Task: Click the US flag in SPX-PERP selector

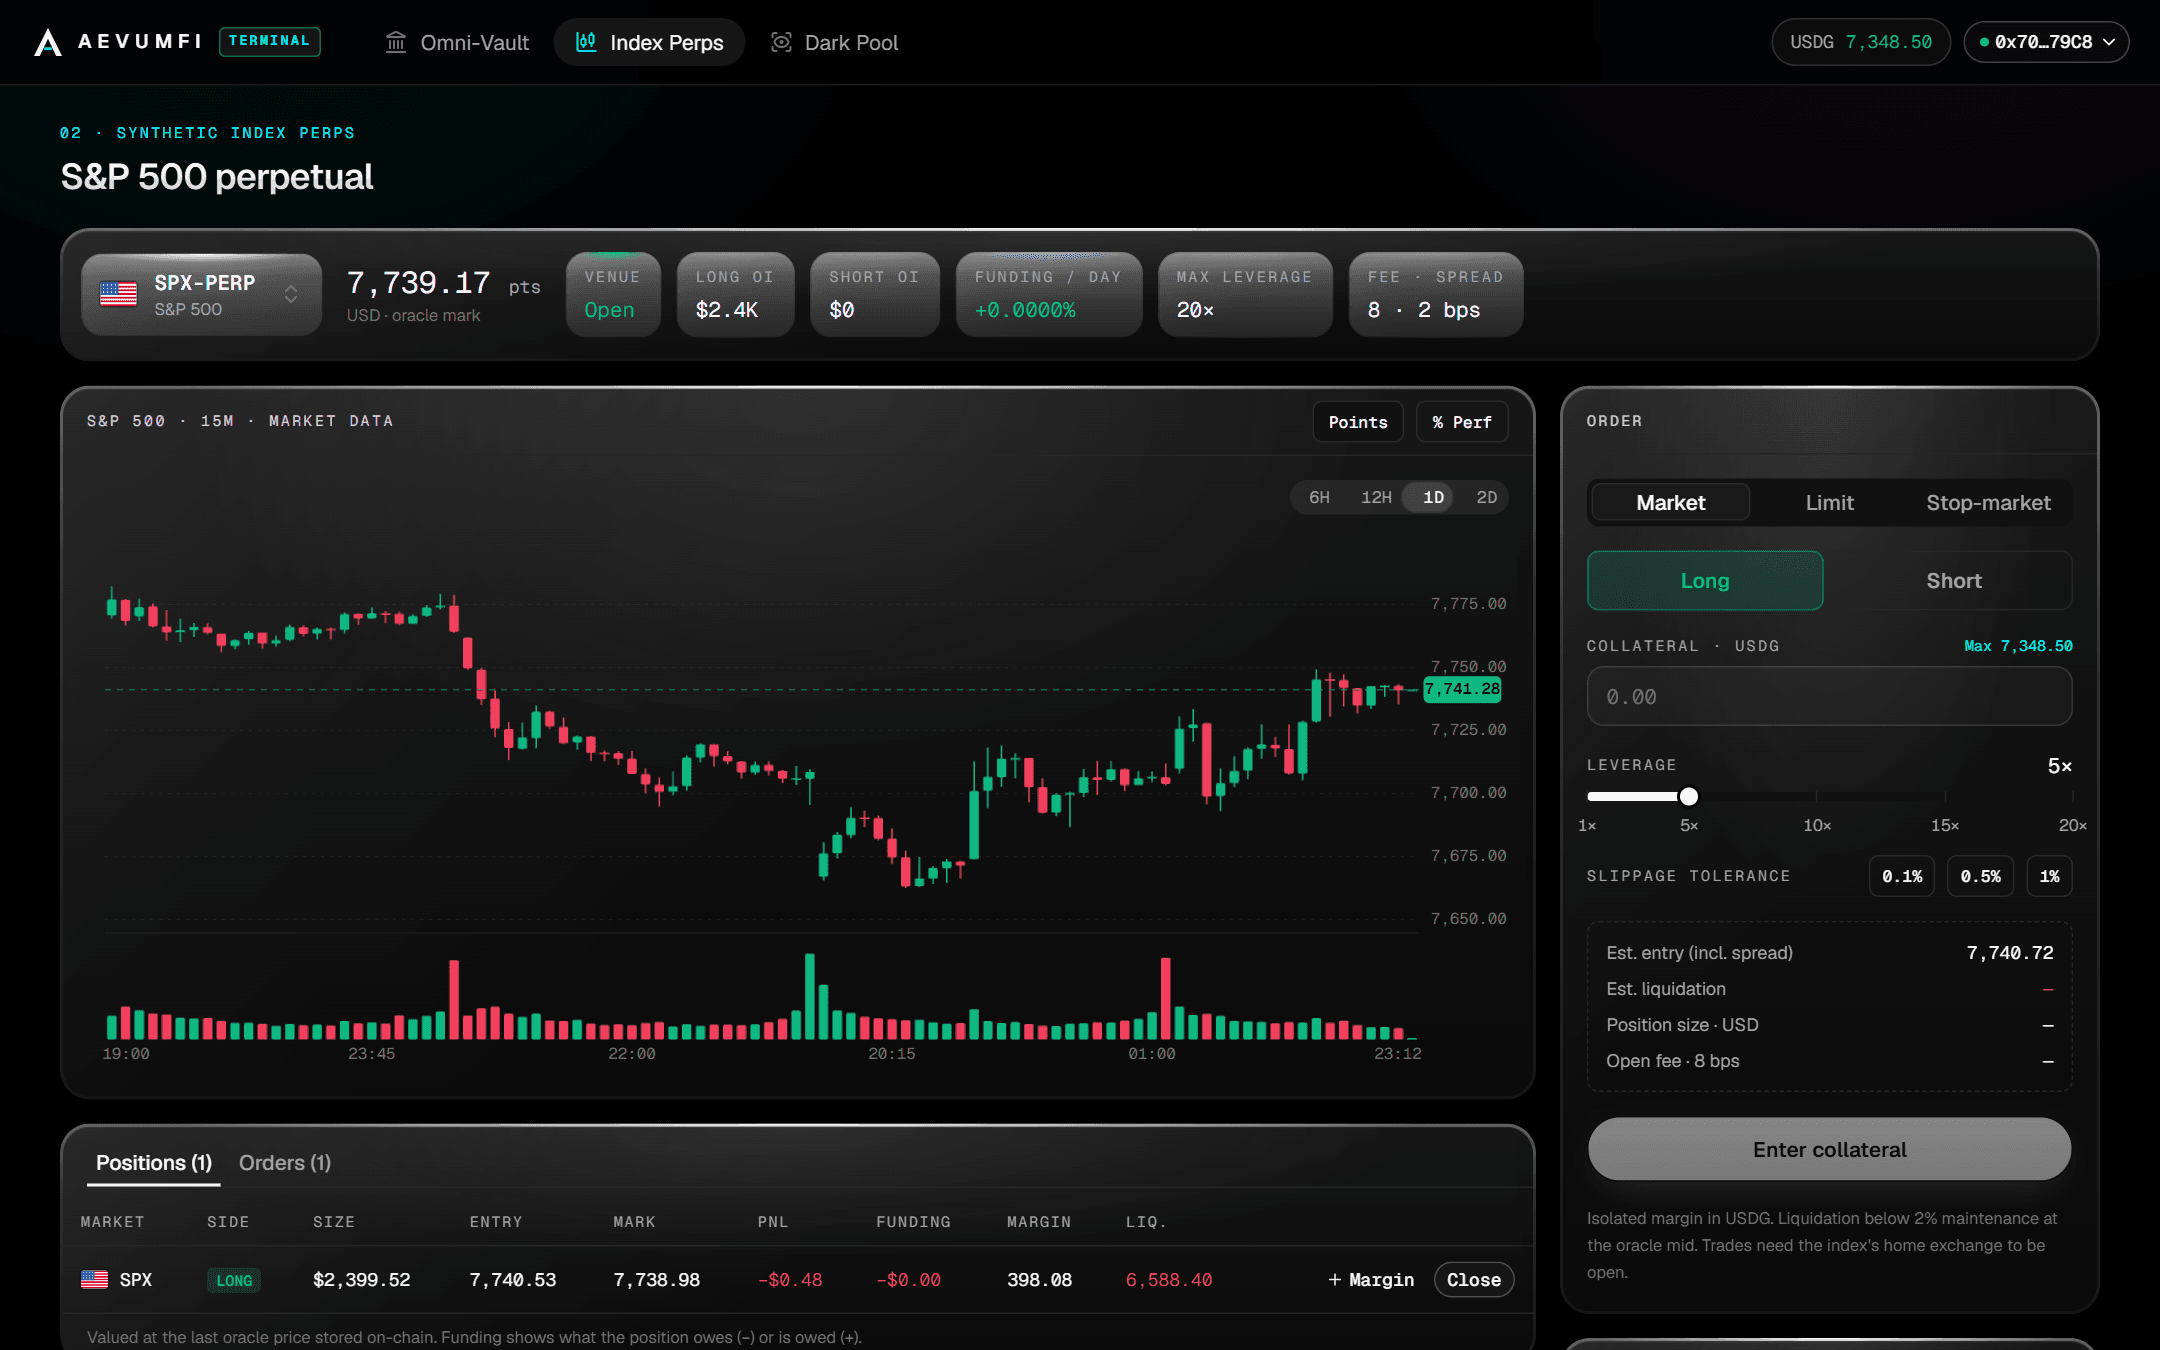Action: pyautogui.click(x=118, y=294)
